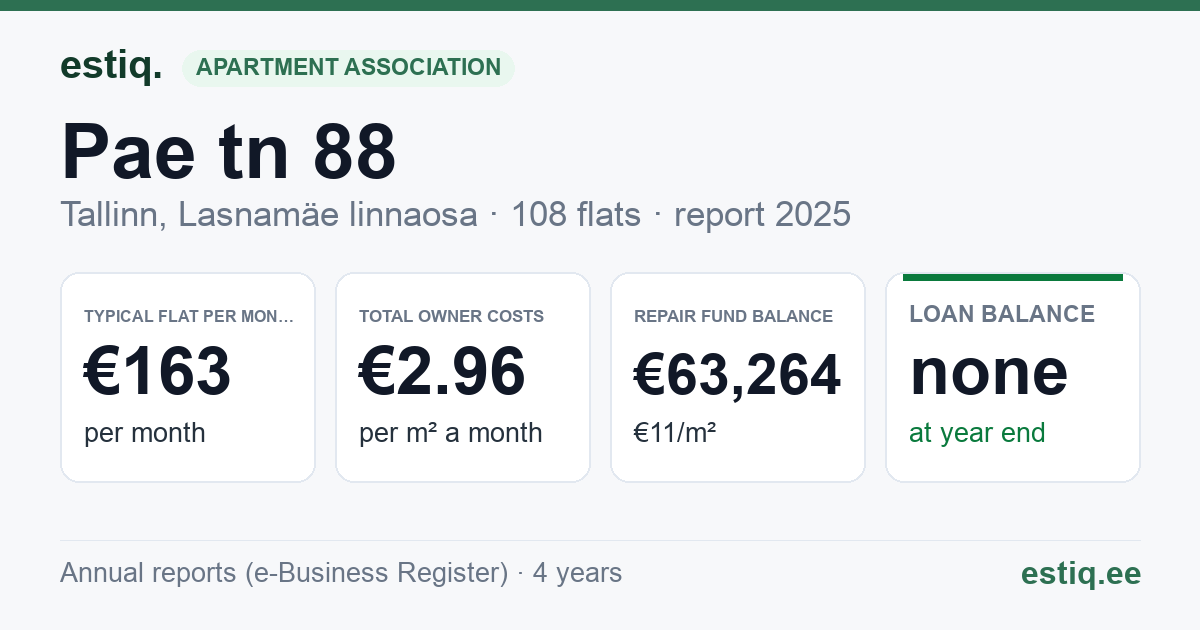Click the €2.96 value
Screen dimensions: 1200x630
click(x=442, y=371)
